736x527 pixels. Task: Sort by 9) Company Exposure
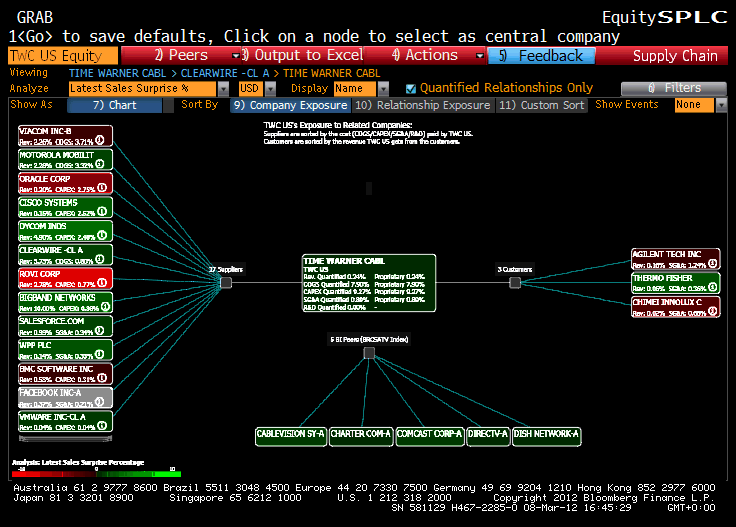tap(291, 106)
